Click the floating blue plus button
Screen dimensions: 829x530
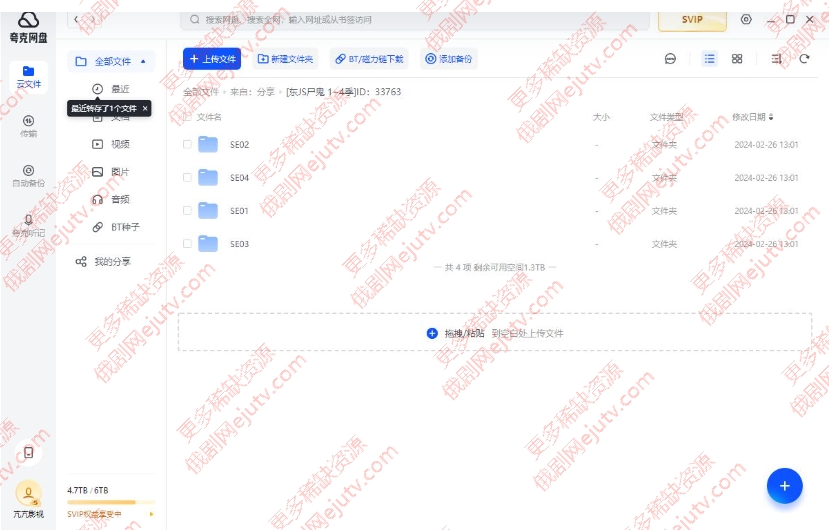(785, 486)
